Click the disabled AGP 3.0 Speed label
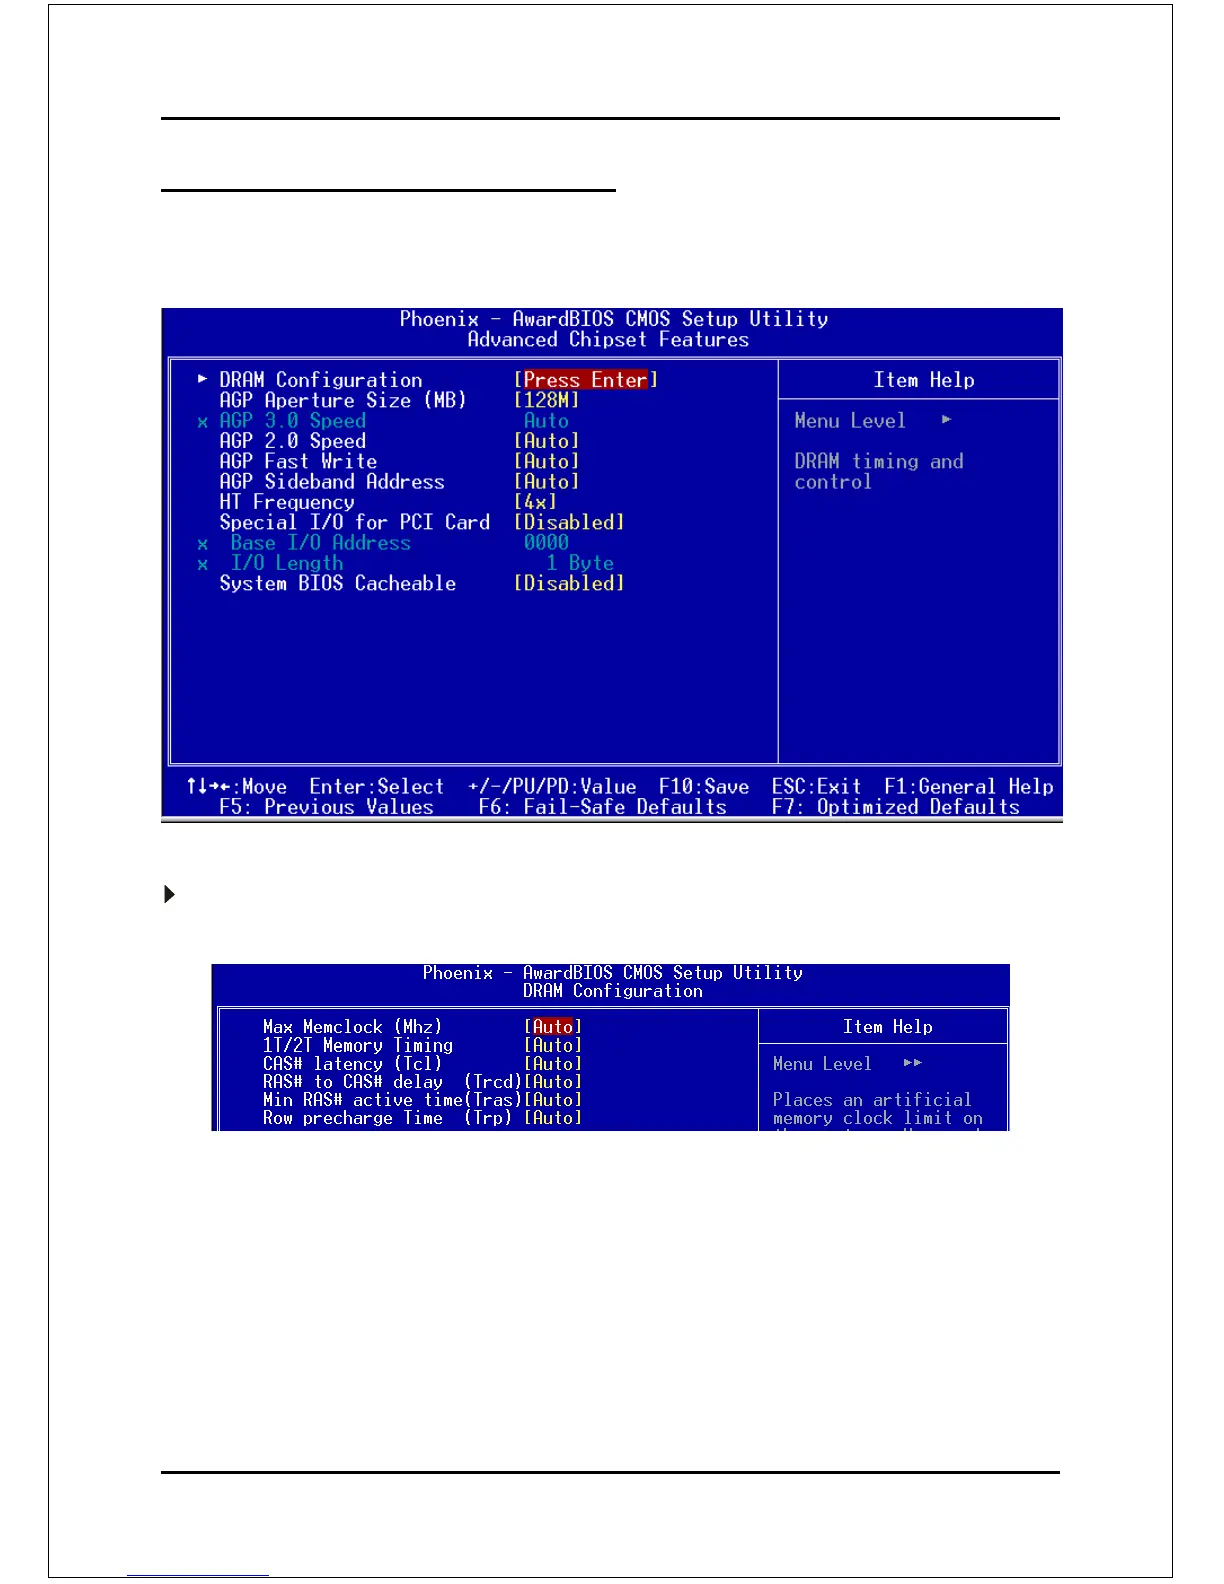 point(293,421)
